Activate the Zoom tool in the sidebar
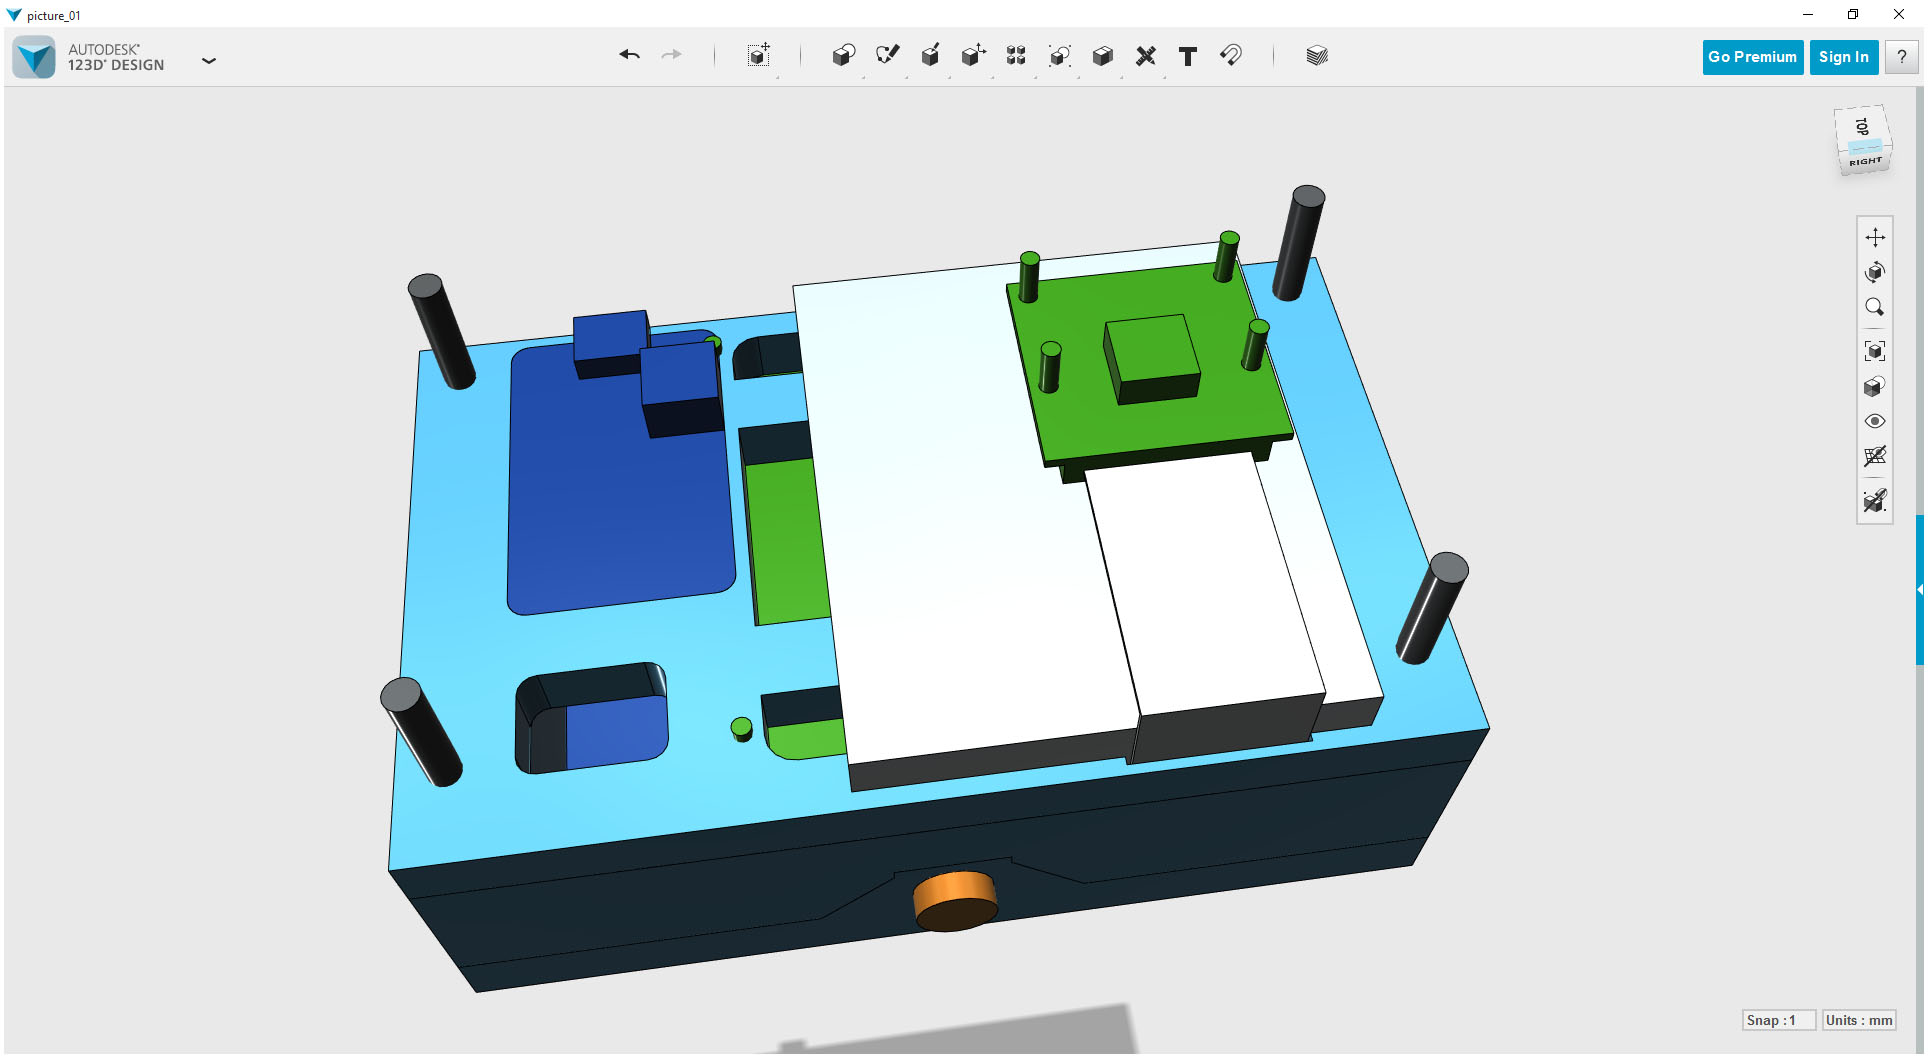Screen dimensions: 1928x1058 (1875, 307)
